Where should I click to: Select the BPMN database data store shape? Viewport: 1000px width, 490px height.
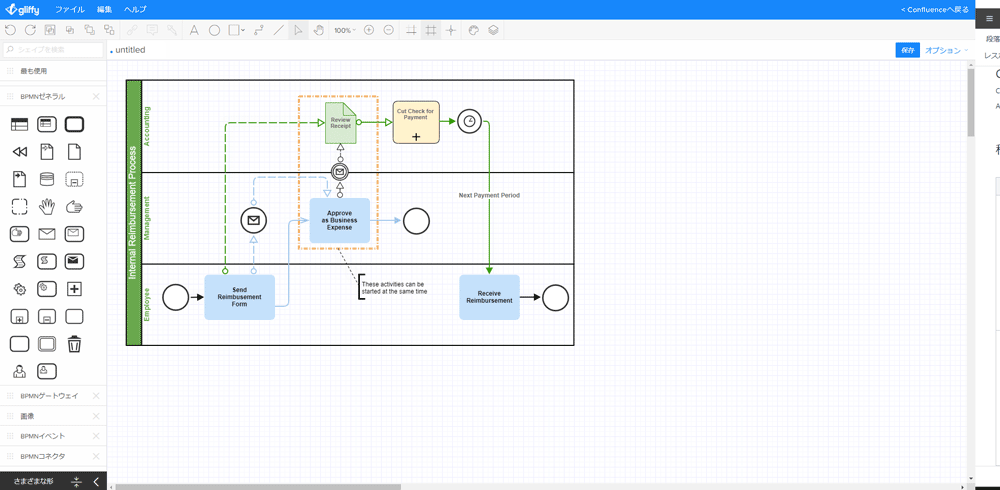[47, 179]
